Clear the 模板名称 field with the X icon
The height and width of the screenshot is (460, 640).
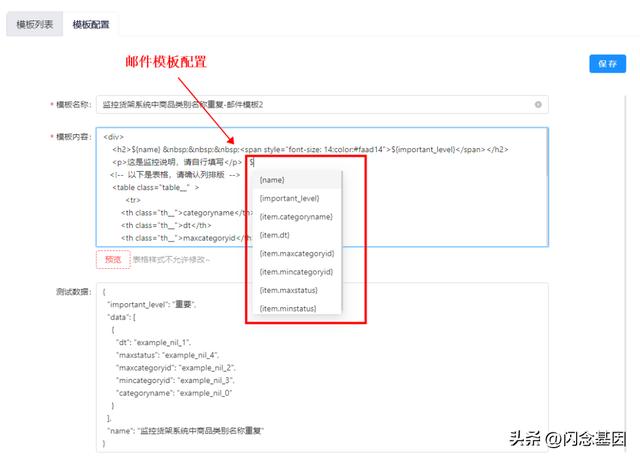point(538,104)
